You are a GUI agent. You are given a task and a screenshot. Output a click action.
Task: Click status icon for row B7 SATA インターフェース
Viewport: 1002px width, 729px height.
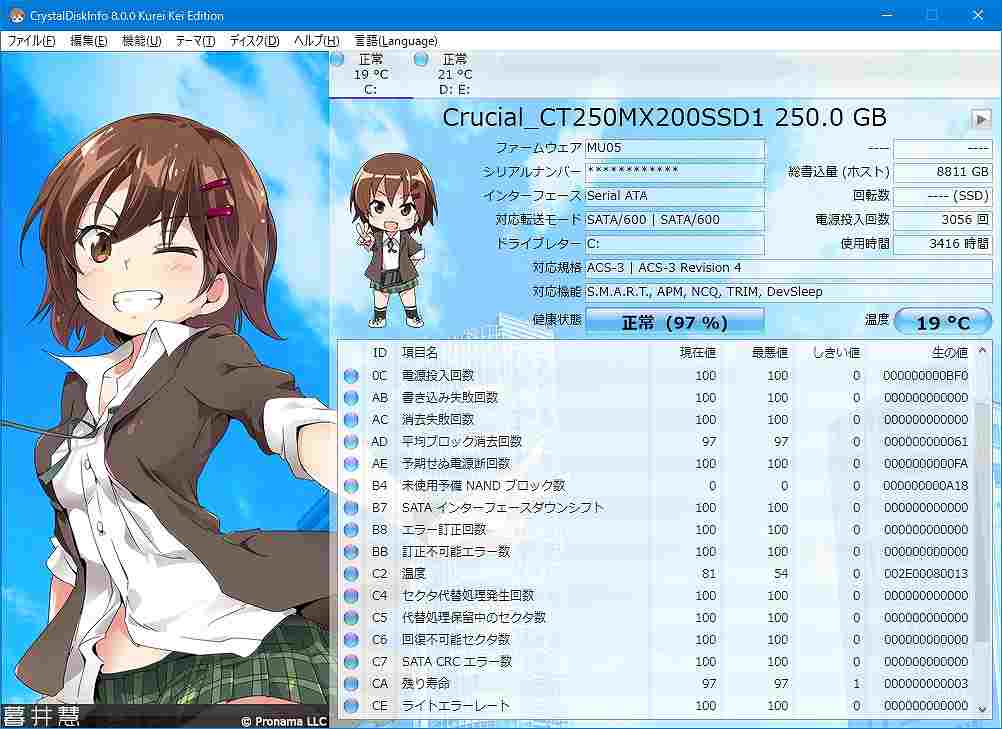pyautogui.click(x=351, y=508)
